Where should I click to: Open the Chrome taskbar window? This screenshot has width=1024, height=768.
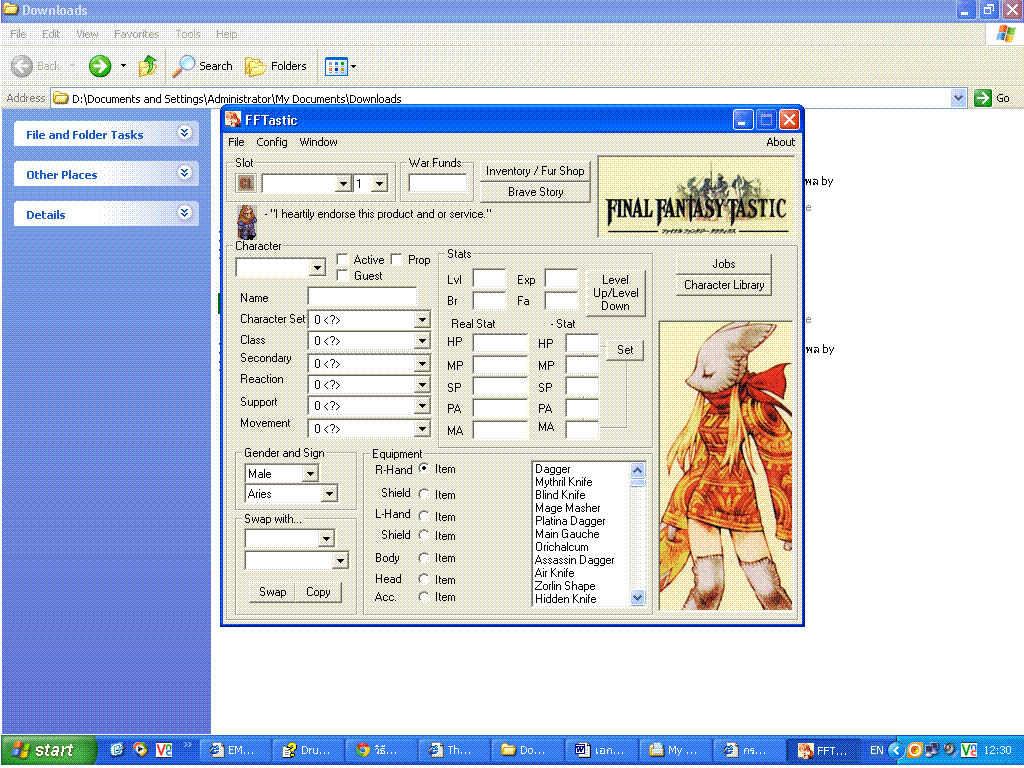(x=381, y=750)
